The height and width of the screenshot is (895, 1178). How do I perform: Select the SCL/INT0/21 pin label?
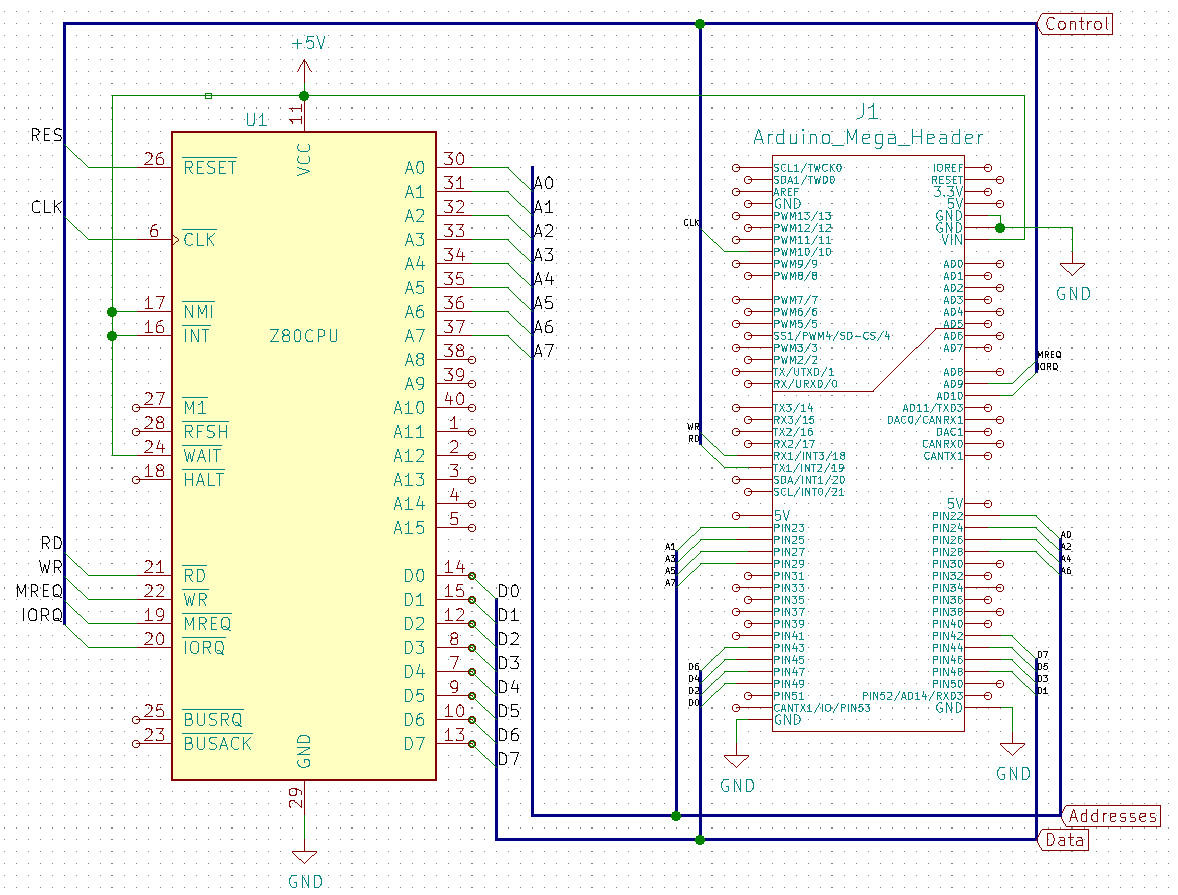(809, 492)
